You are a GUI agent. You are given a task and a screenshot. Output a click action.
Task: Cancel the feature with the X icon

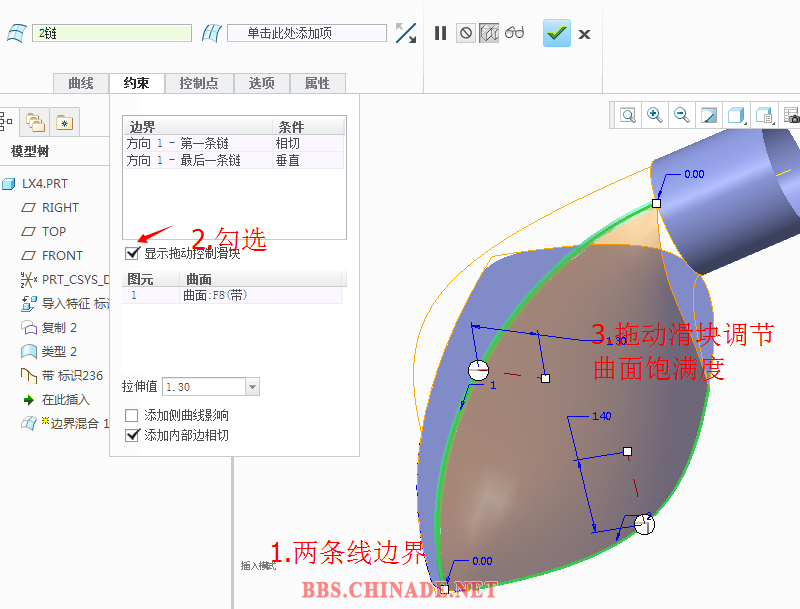[x=585, y=34]
